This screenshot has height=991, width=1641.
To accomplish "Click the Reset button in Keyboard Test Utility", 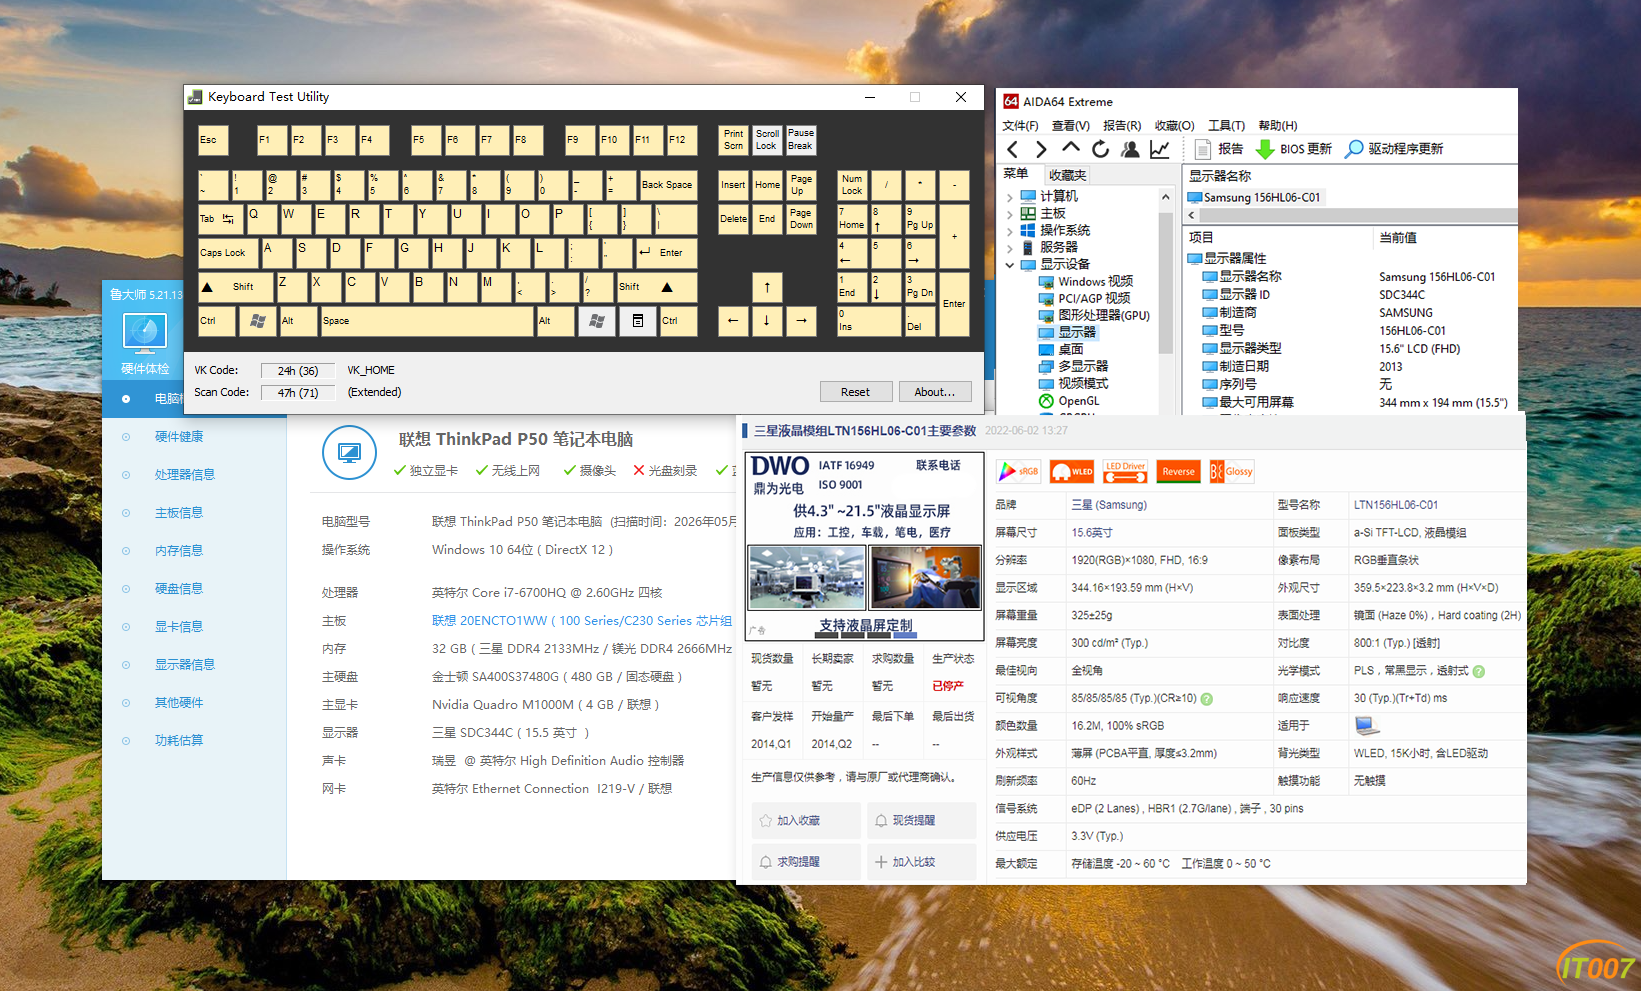I will [x=855, y=392].
